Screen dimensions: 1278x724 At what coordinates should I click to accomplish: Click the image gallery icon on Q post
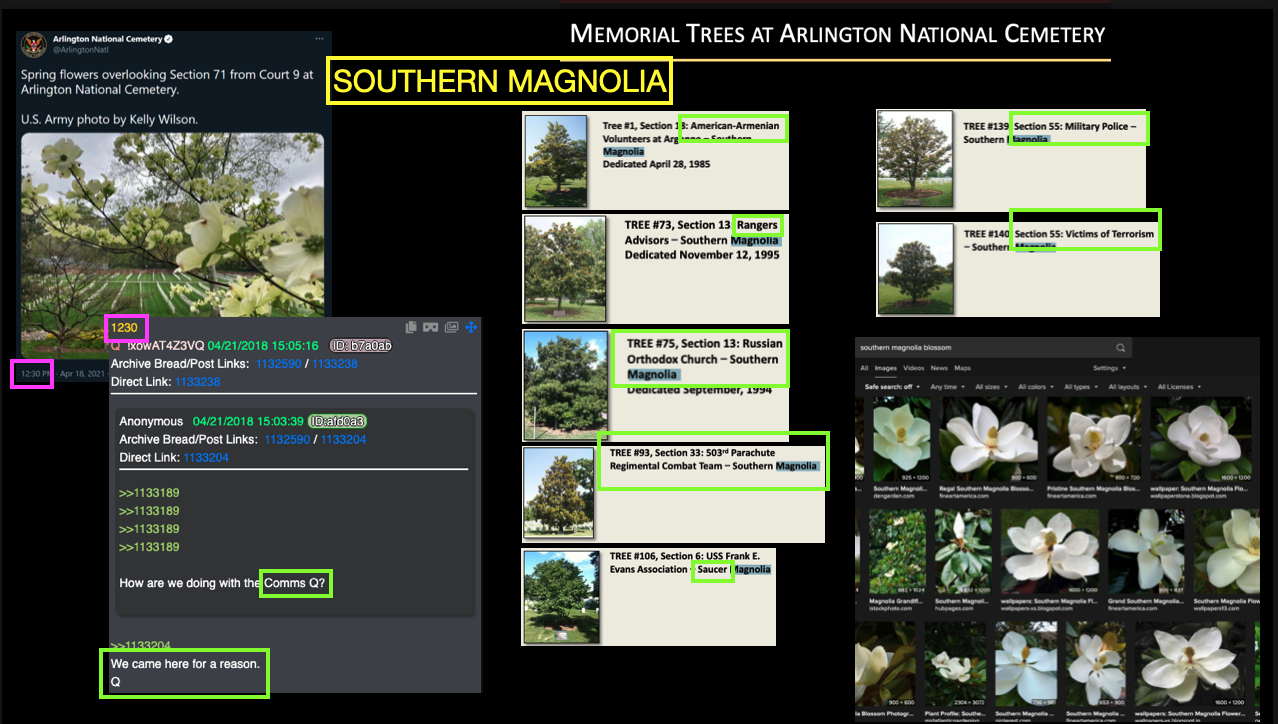(451, 327)
